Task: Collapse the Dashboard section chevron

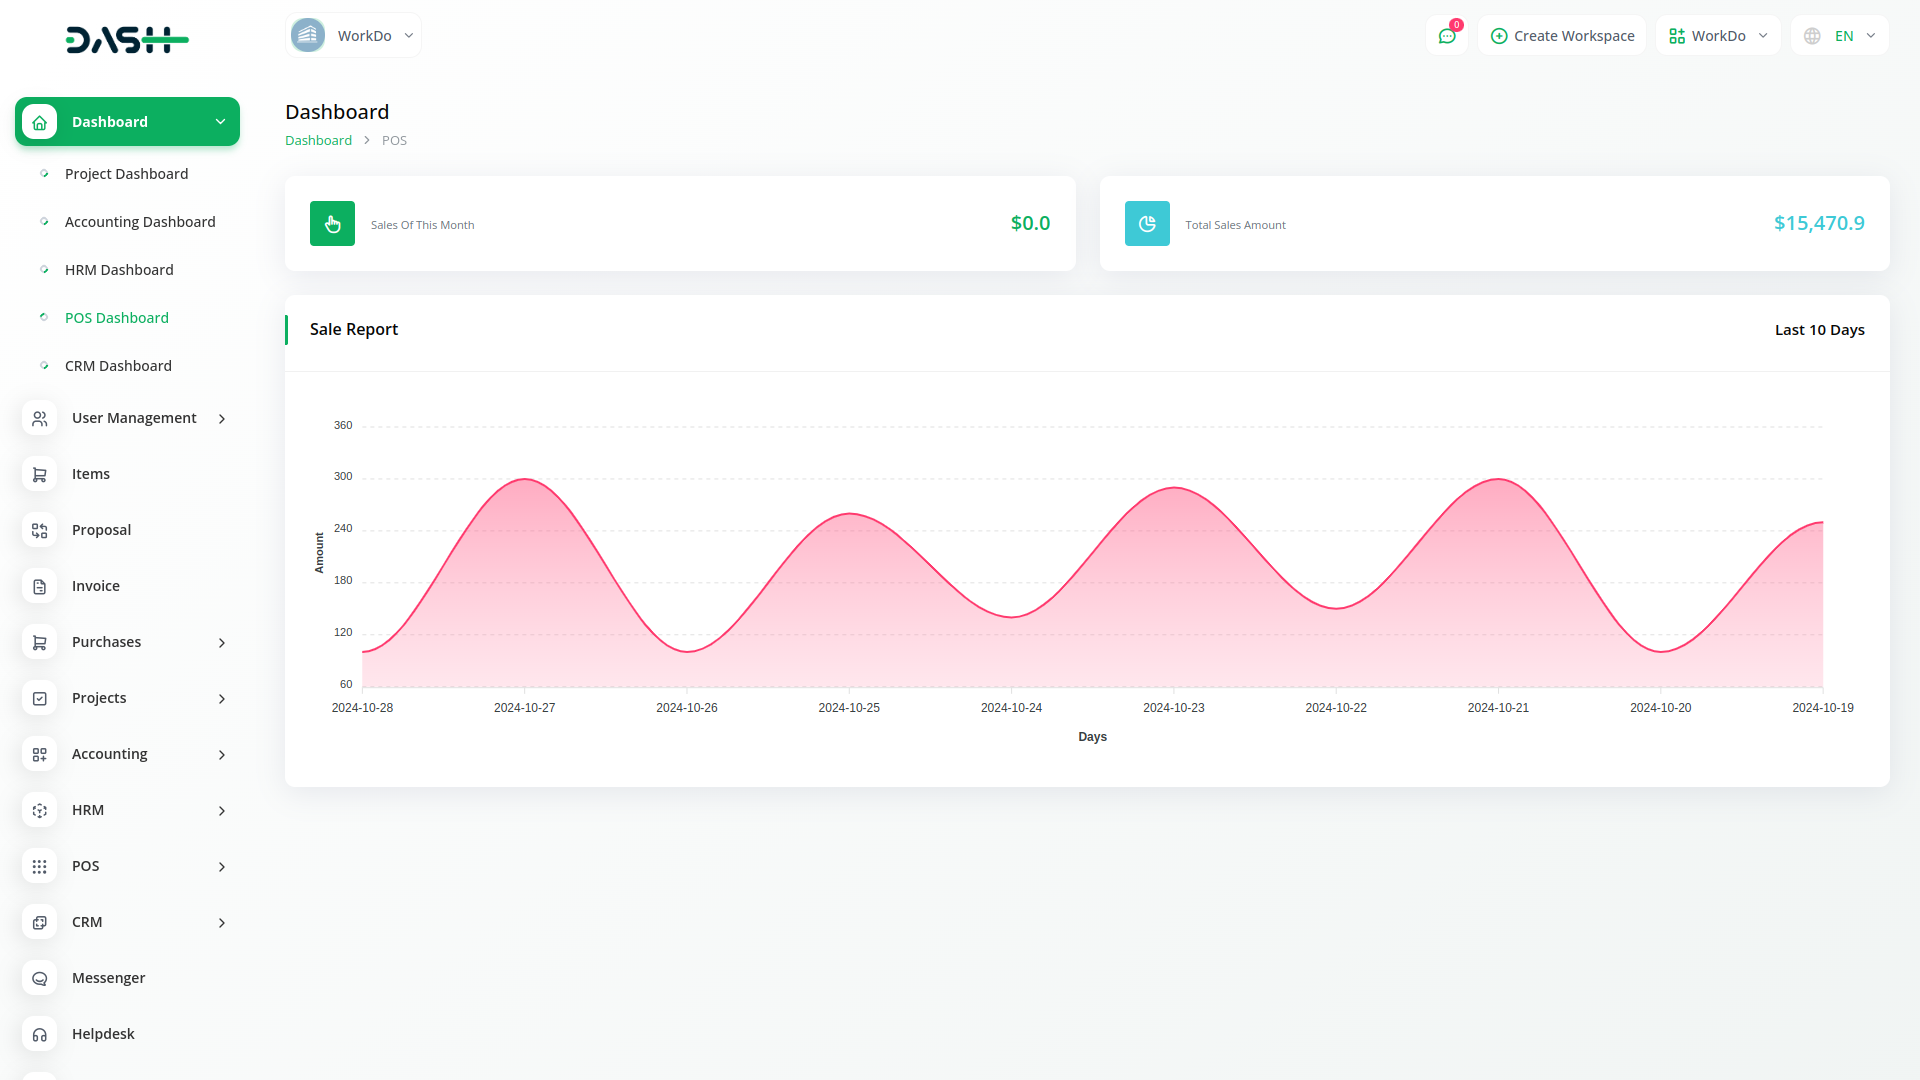Action: (x=220, y=121)
